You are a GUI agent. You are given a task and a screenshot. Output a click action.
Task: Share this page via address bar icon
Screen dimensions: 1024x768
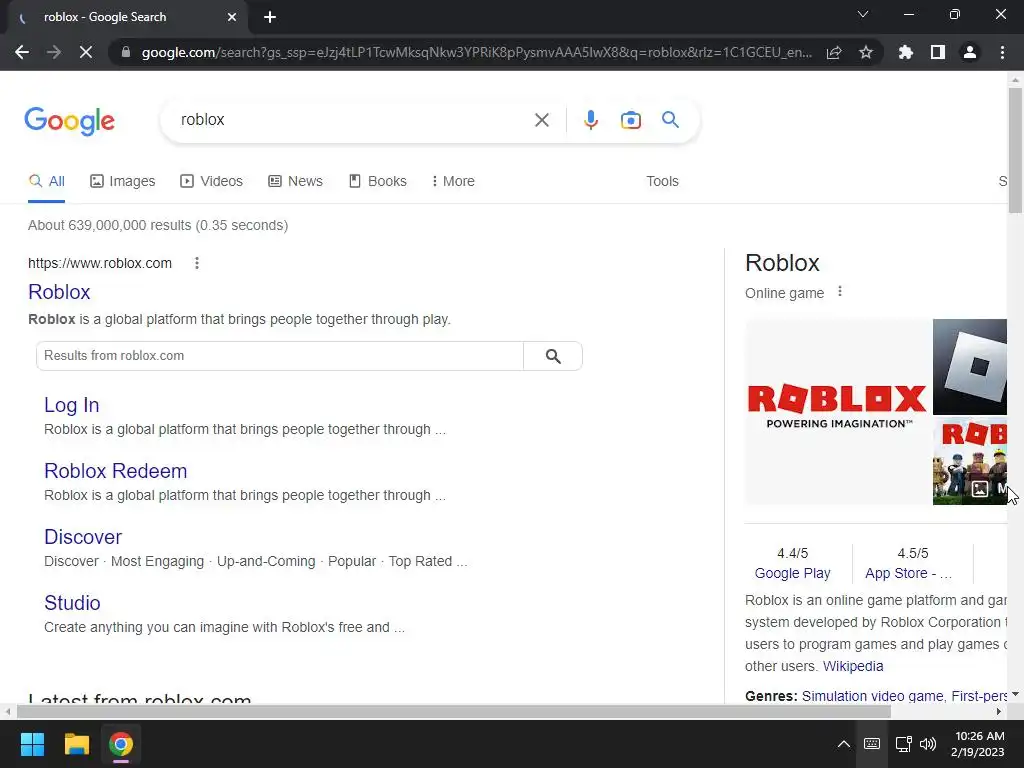834,52
